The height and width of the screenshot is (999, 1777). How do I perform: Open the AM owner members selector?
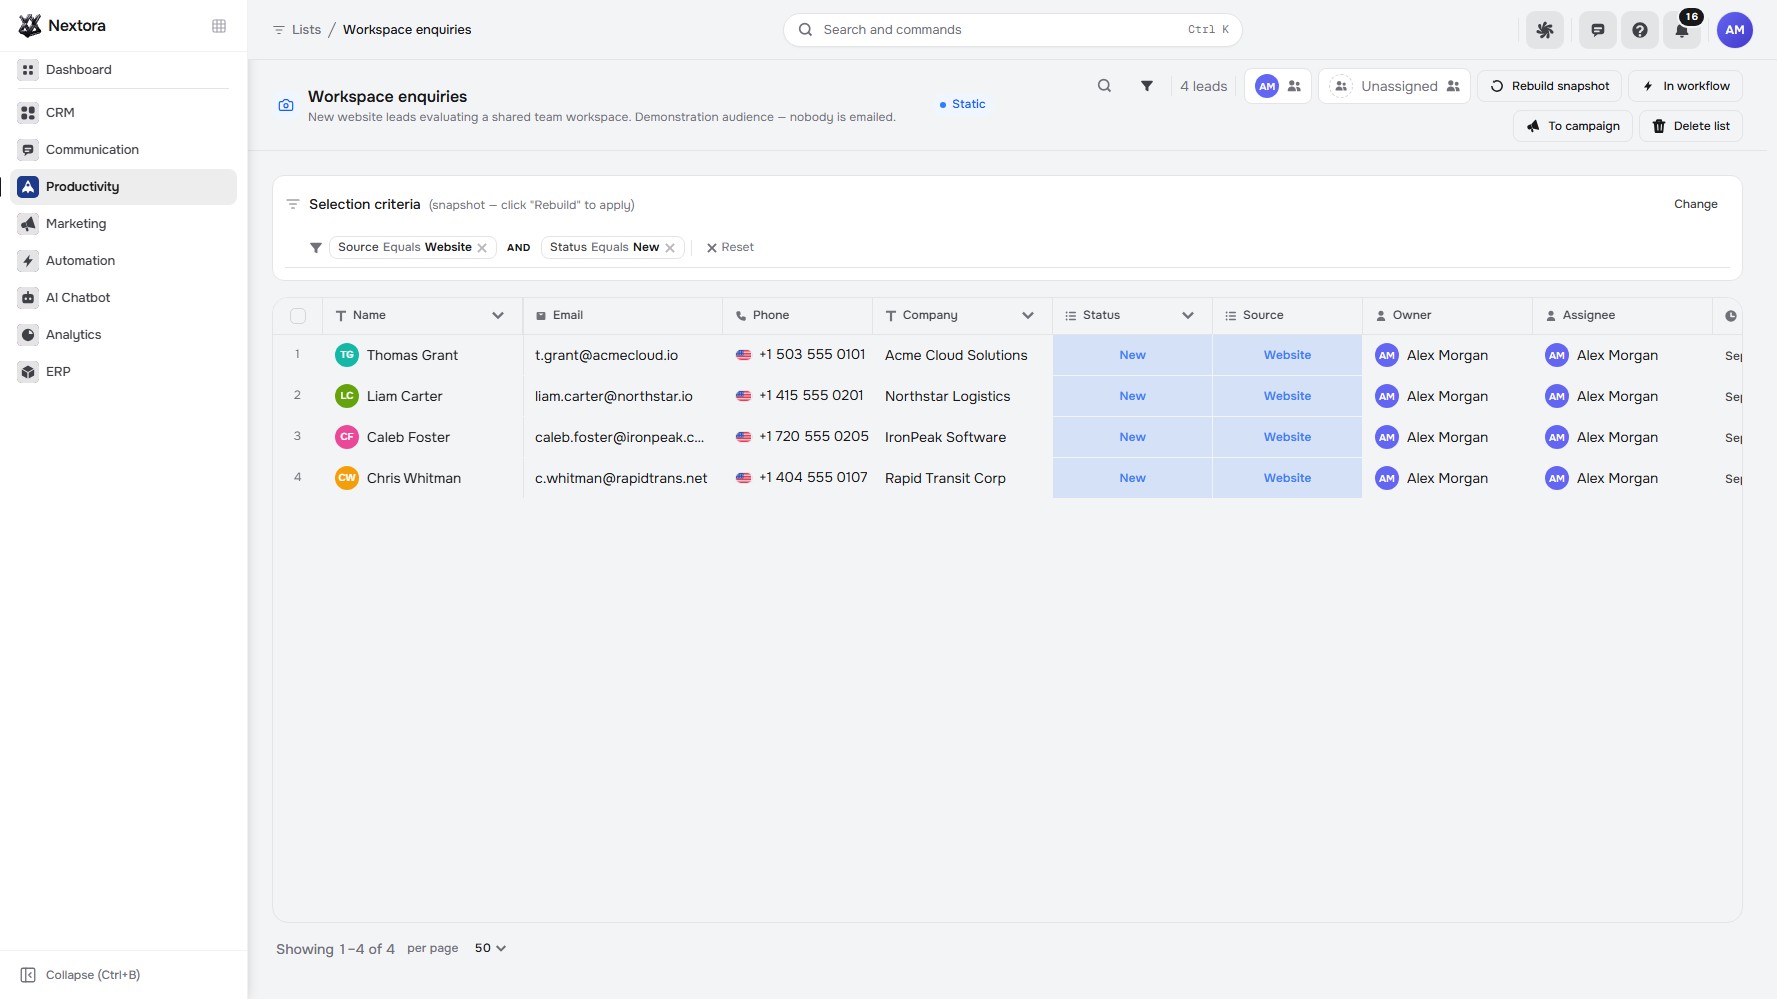tap(1278, 86)
